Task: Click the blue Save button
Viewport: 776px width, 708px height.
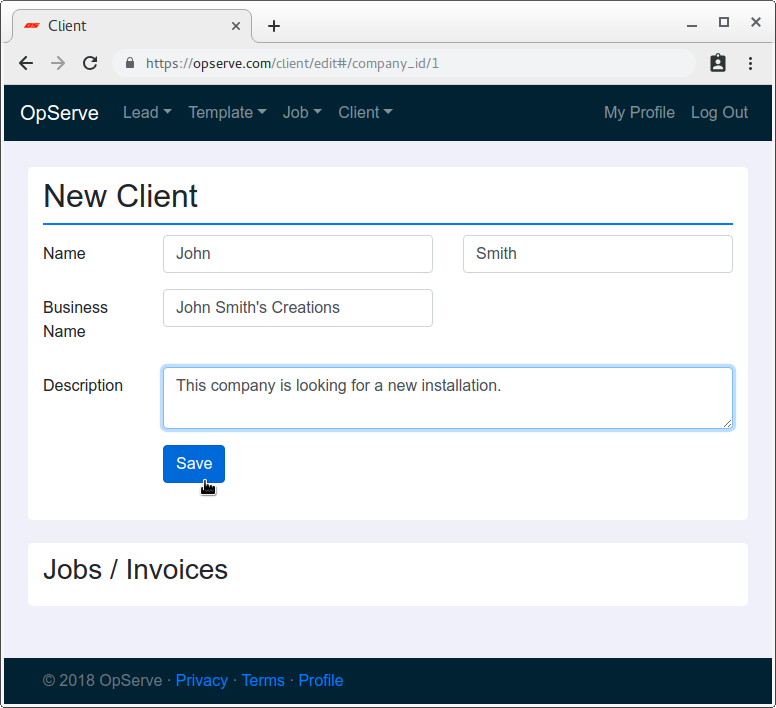Action: point(194,464)
